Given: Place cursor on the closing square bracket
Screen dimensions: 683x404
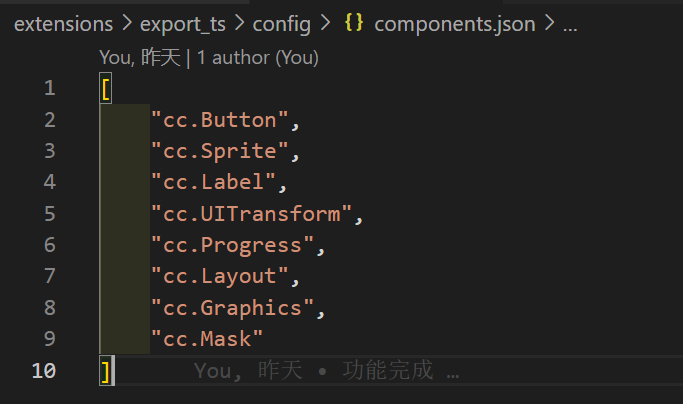Looking at the screenshot, I should pyautogui.click(x=105, y=371).
